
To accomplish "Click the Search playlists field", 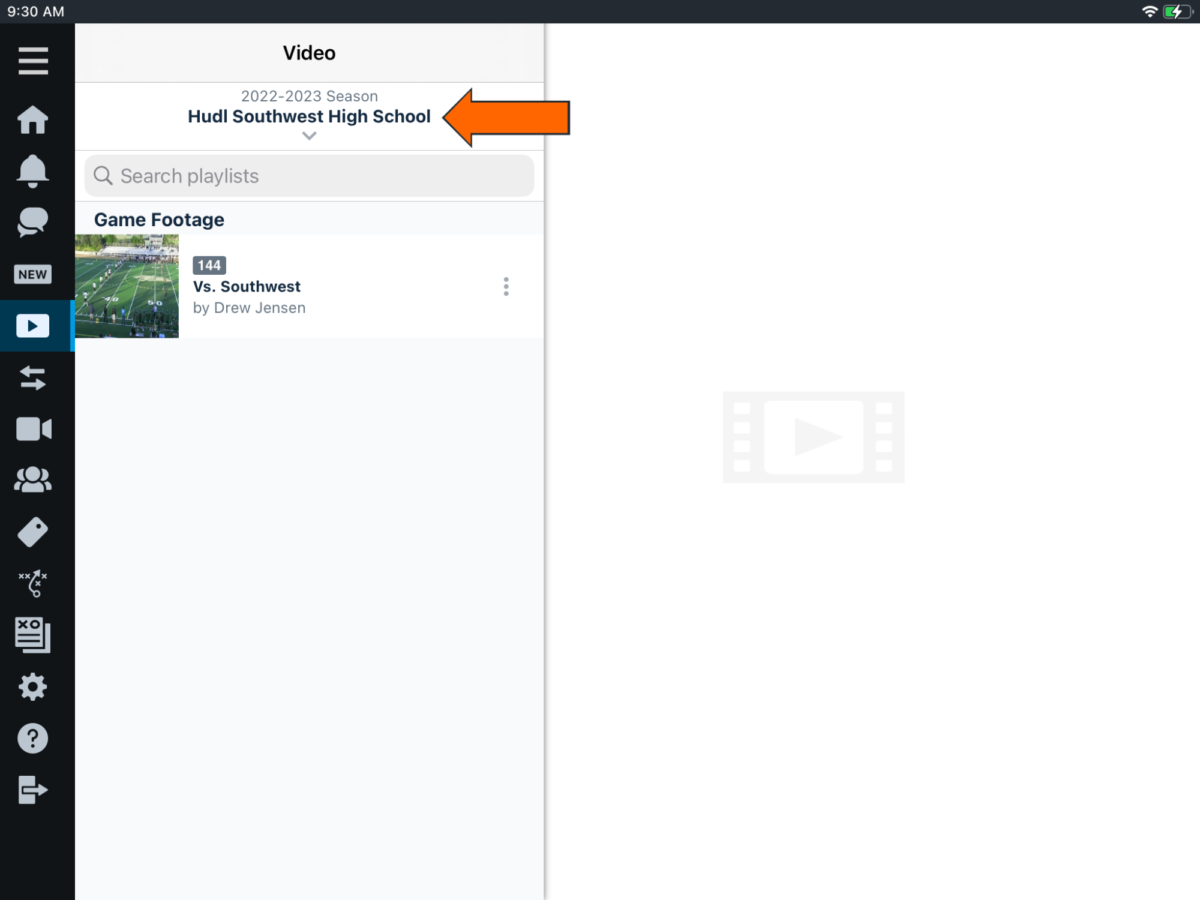I will pos(309,175).
